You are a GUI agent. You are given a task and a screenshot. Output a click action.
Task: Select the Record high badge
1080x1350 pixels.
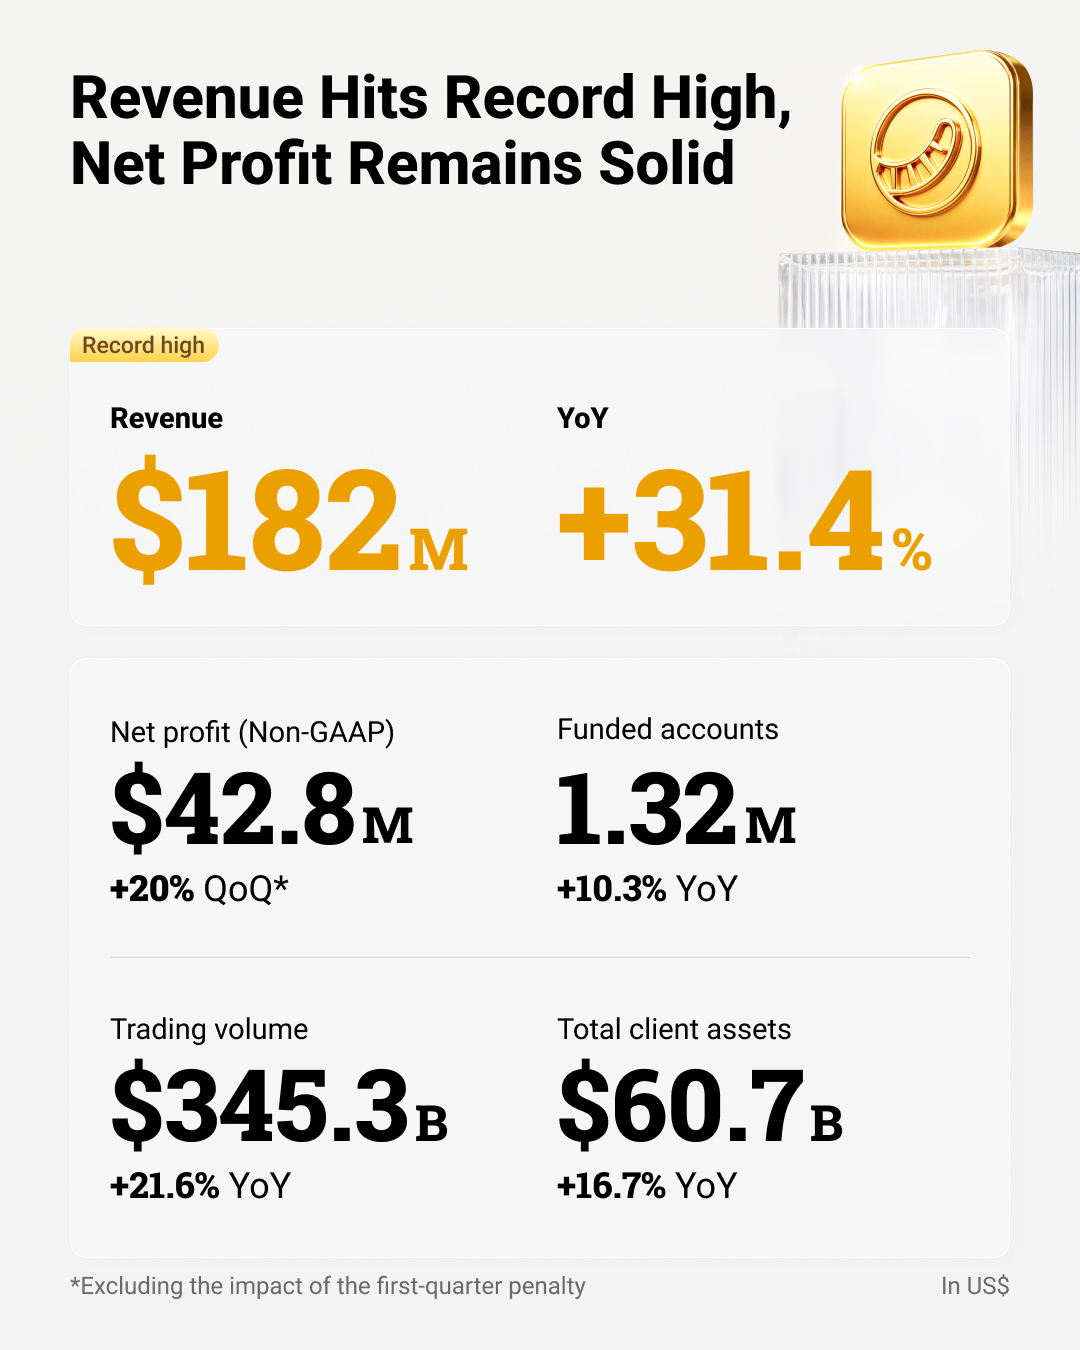[x=144, y=346]
